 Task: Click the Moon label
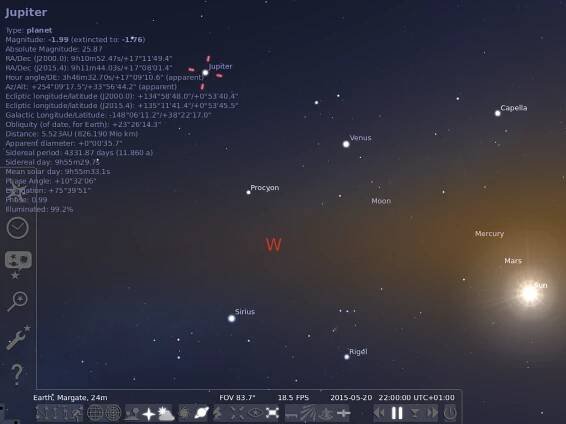[x=381, y=201]
